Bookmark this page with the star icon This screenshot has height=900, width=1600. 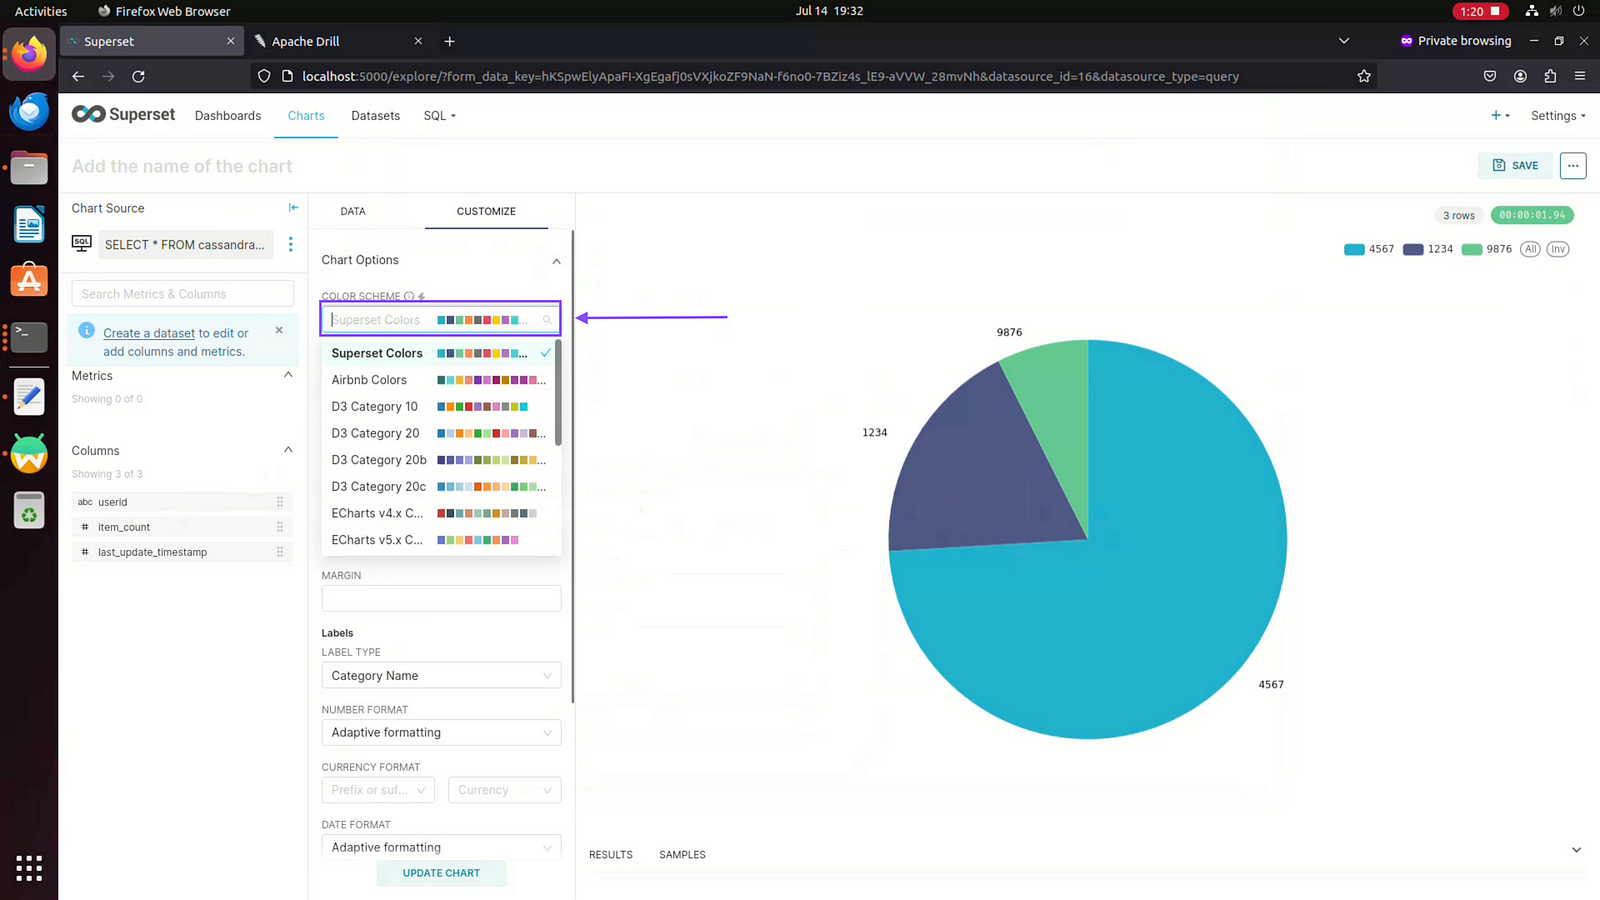1364,76
